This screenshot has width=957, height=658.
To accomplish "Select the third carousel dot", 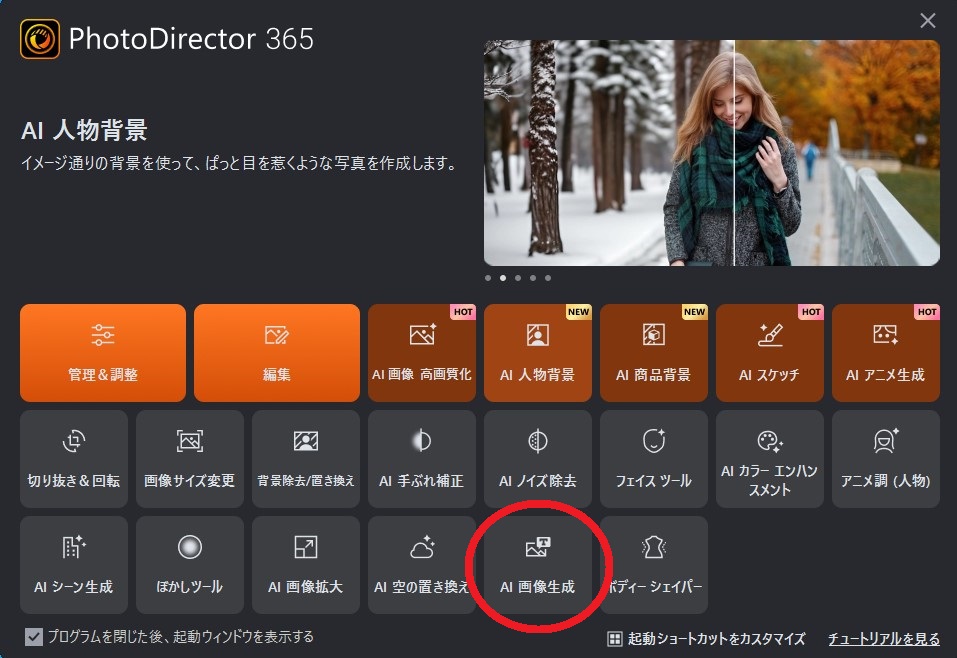I will 518,278.
